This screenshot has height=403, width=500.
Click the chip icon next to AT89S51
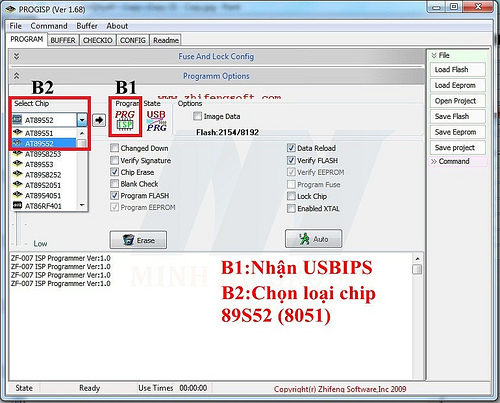pos(17,133)
